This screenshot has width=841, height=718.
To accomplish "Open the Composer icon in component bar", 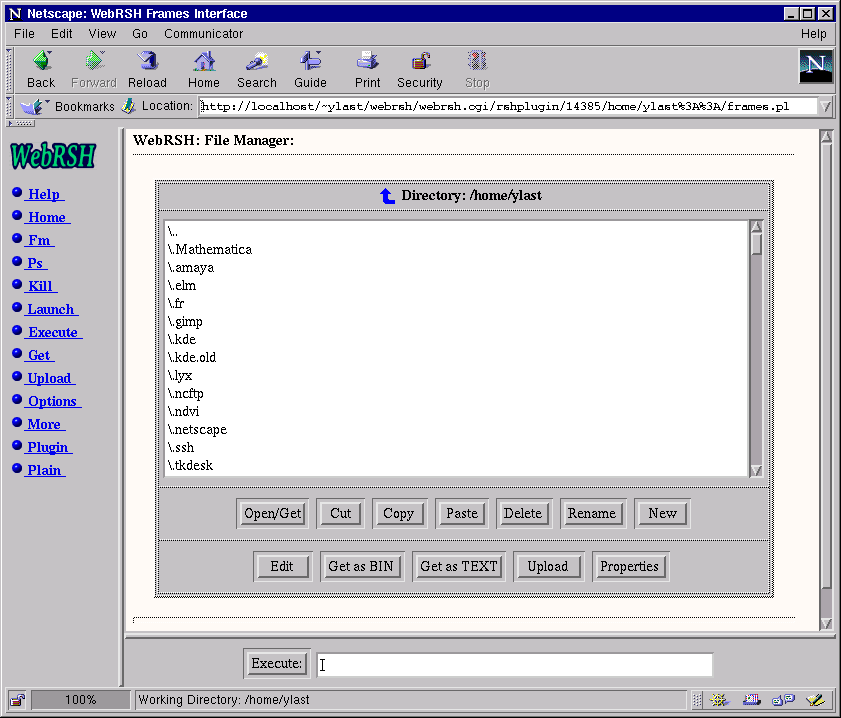I will tap(815, 700).
